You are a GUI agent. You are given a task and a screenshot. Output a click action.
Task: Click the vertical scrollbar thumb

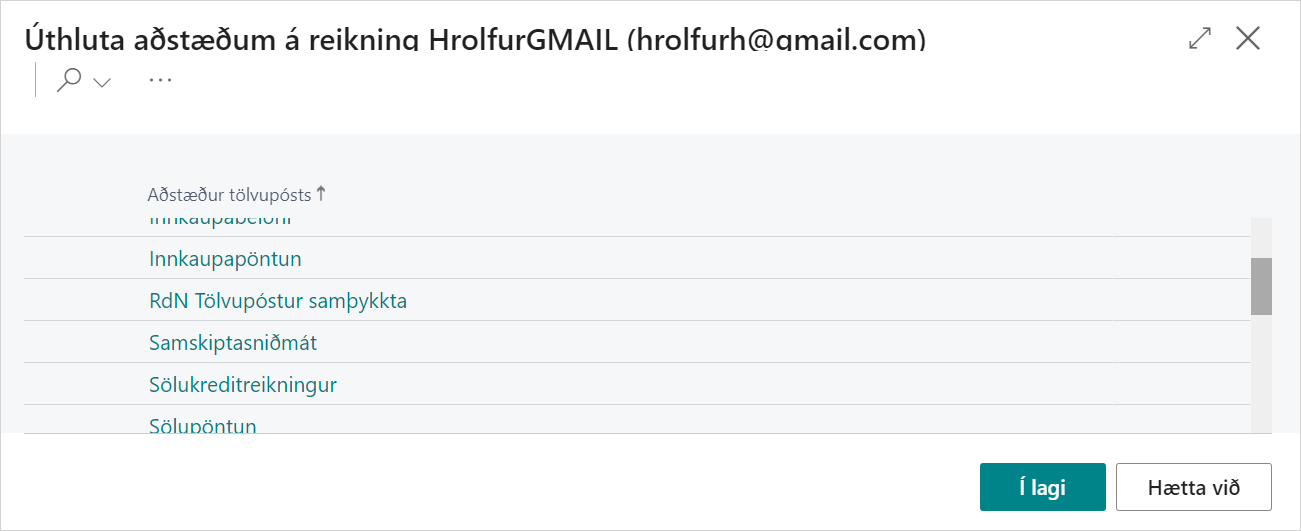[1261, 286]
